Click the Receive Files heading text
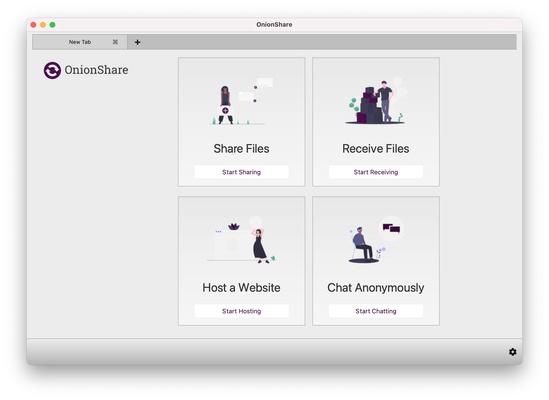549x400 pixels. click(376, 149)
